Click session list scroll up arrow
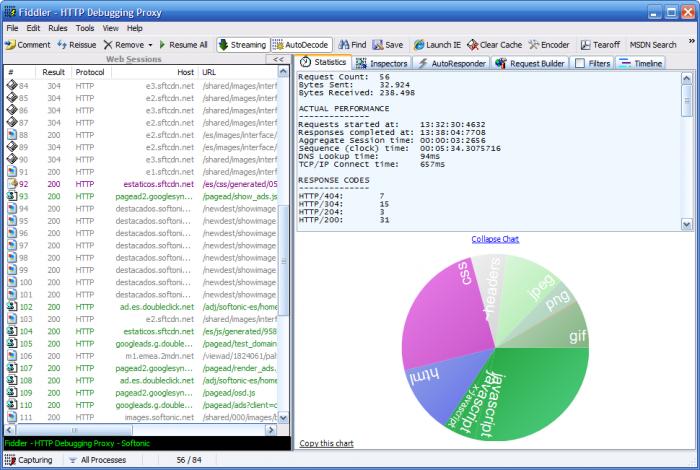700x470 pixels. tap(283, 71)
